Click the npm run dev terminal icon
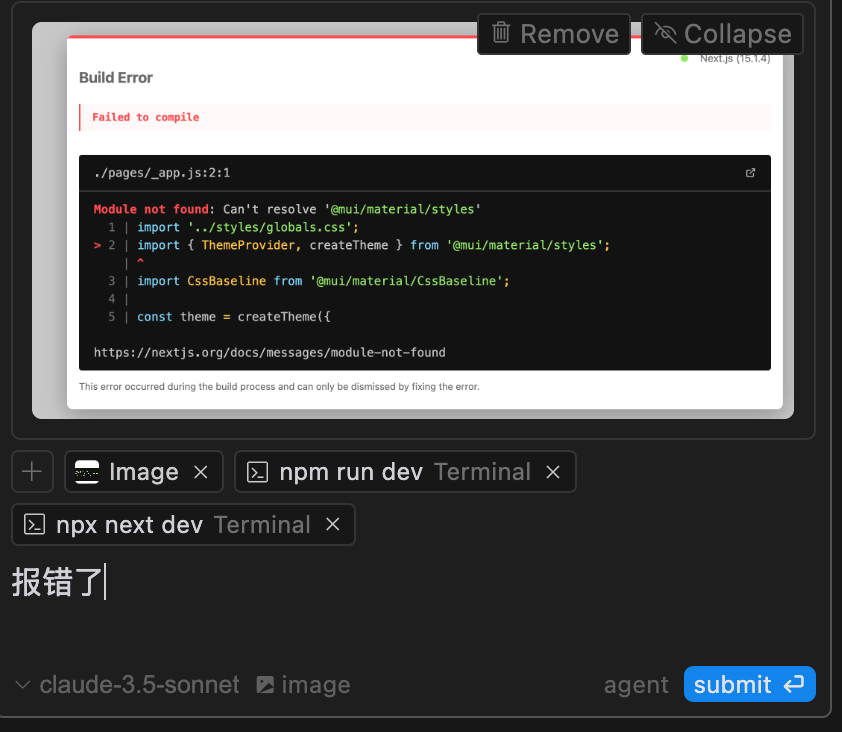The height and width of the screenshot is (732, 842). 257,472
